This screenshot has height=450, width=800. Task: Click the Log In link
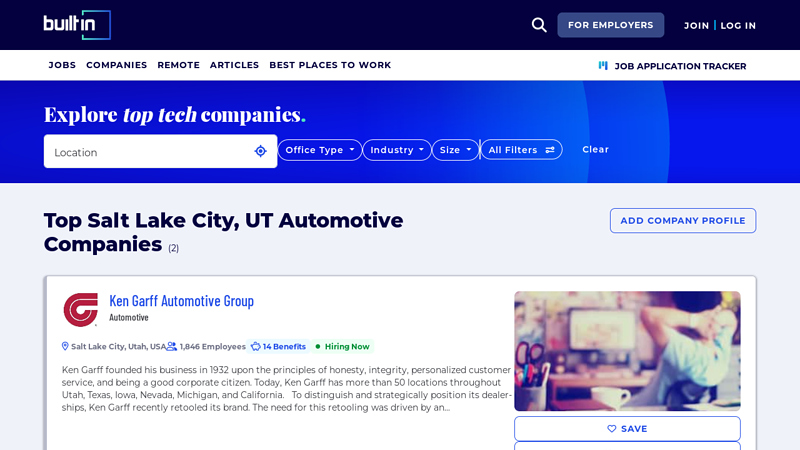738,26
